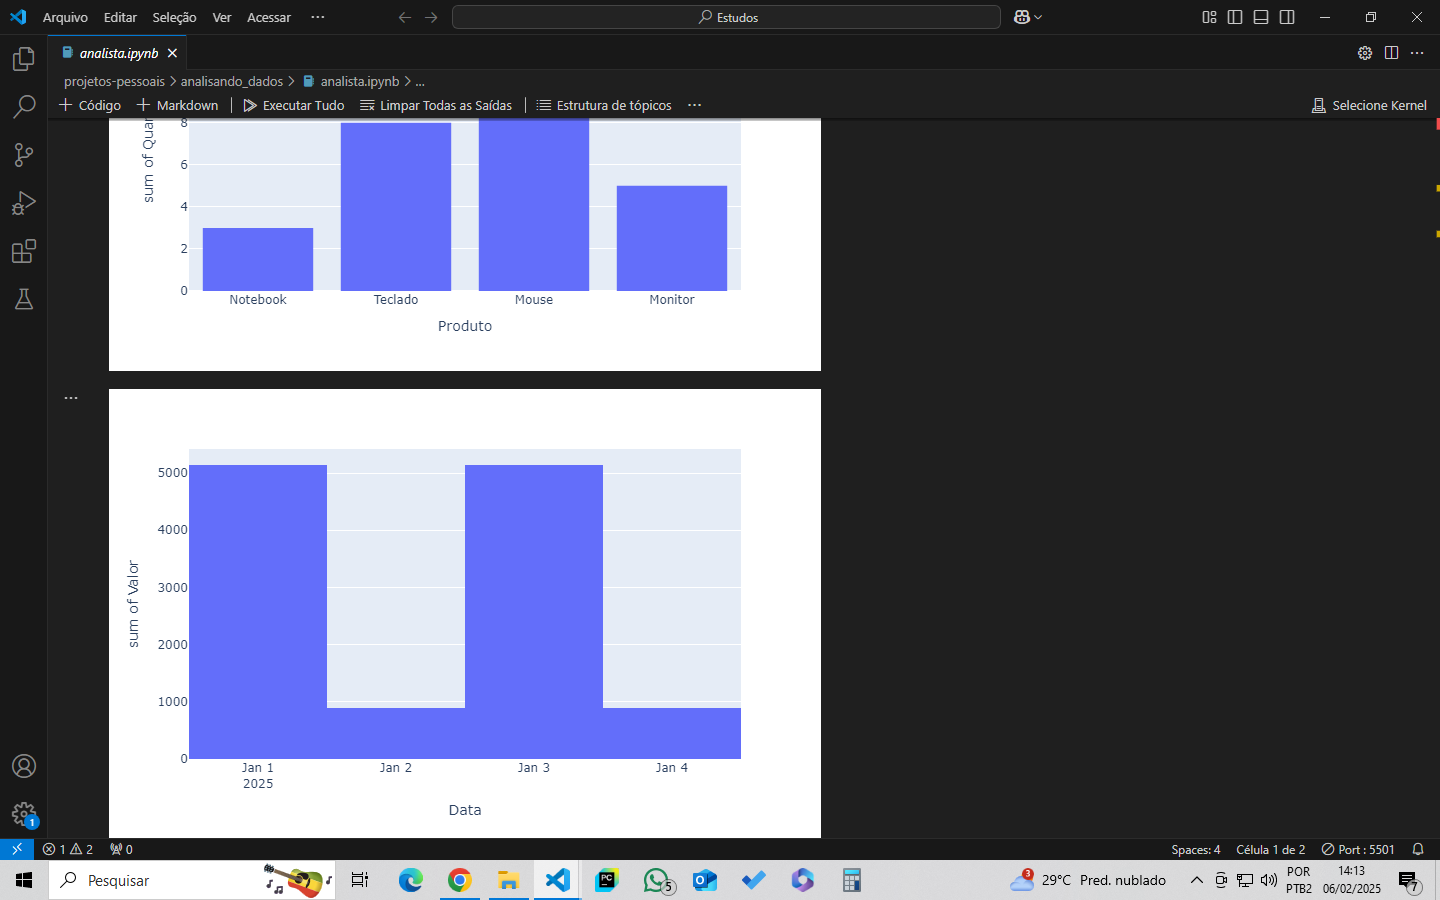This screenshot has height=900, width=1440.
Task: Open the Windows Start menu
Action: tap(24, 880)
